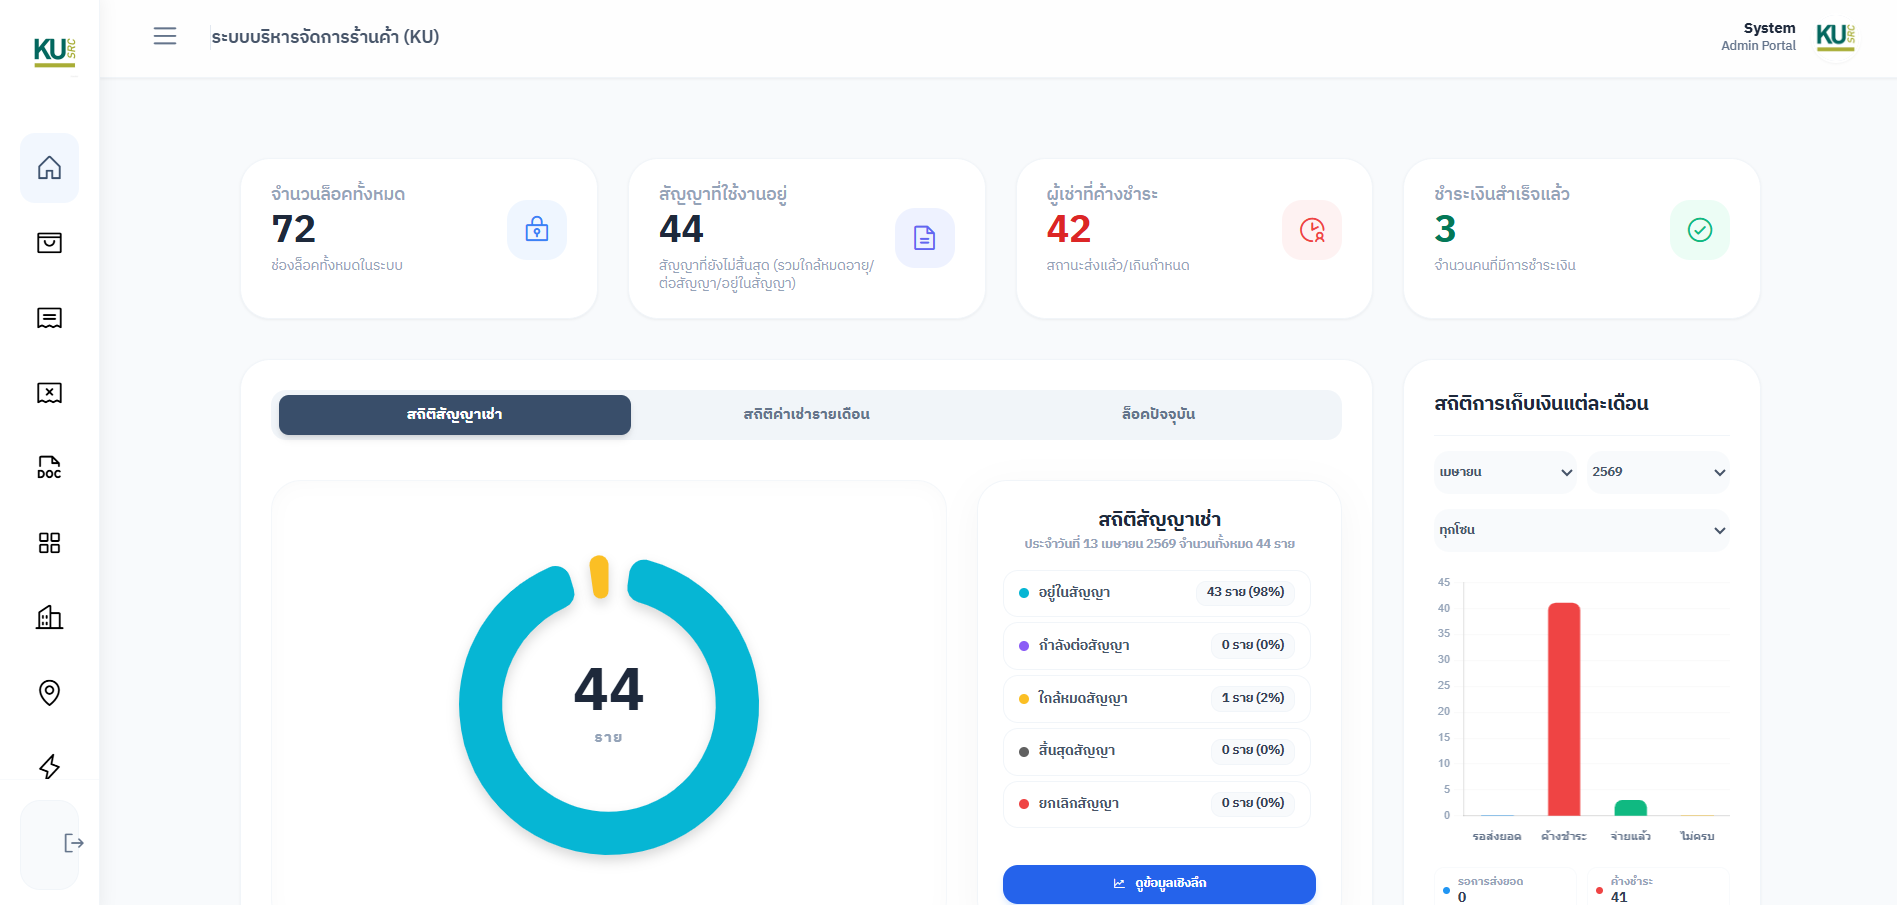Image resolution: width=1897 pixels, height=905 pixels.
Task: Expand the ทุกโซน zone dropdown
Action: point(1580,530)
